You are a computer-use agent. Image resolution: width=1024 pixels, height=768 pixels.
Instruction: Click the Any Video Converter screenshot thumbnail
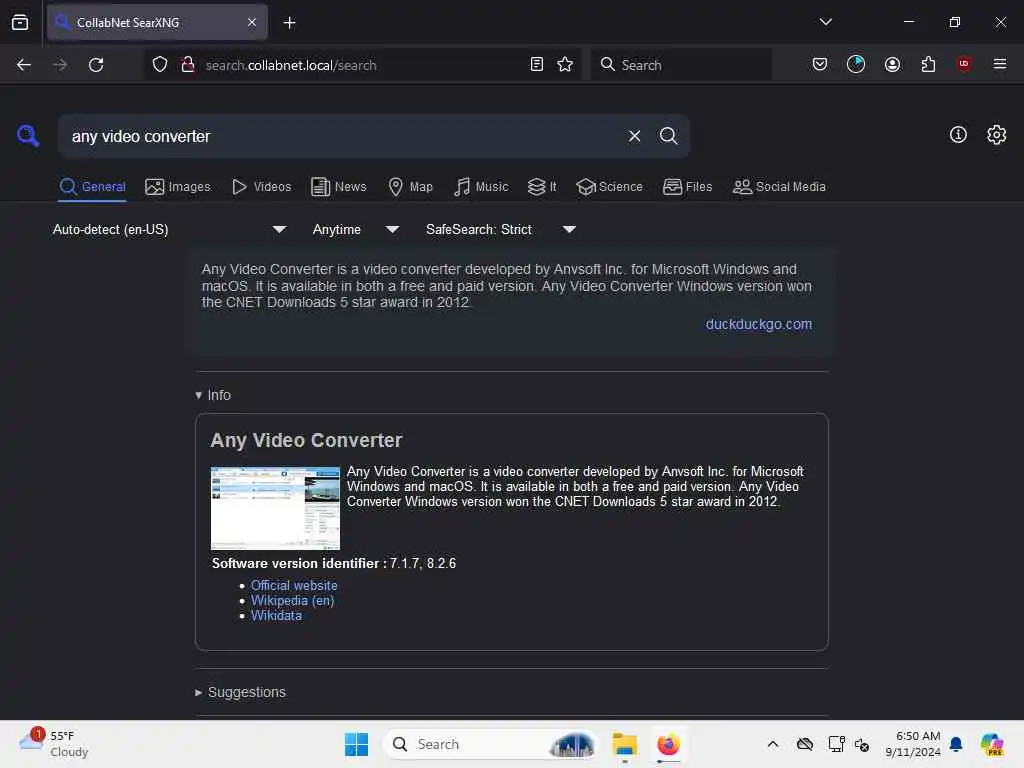(x=275, y=508)
